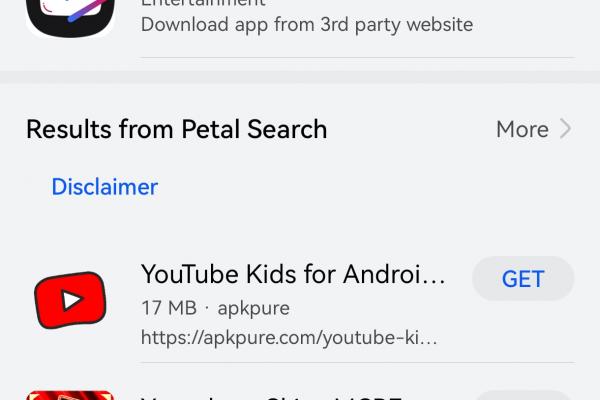Select the YouTube Kids for Android title
This screenshot has width=600, height=400.
pyautogui.click(x=293, y=274)
